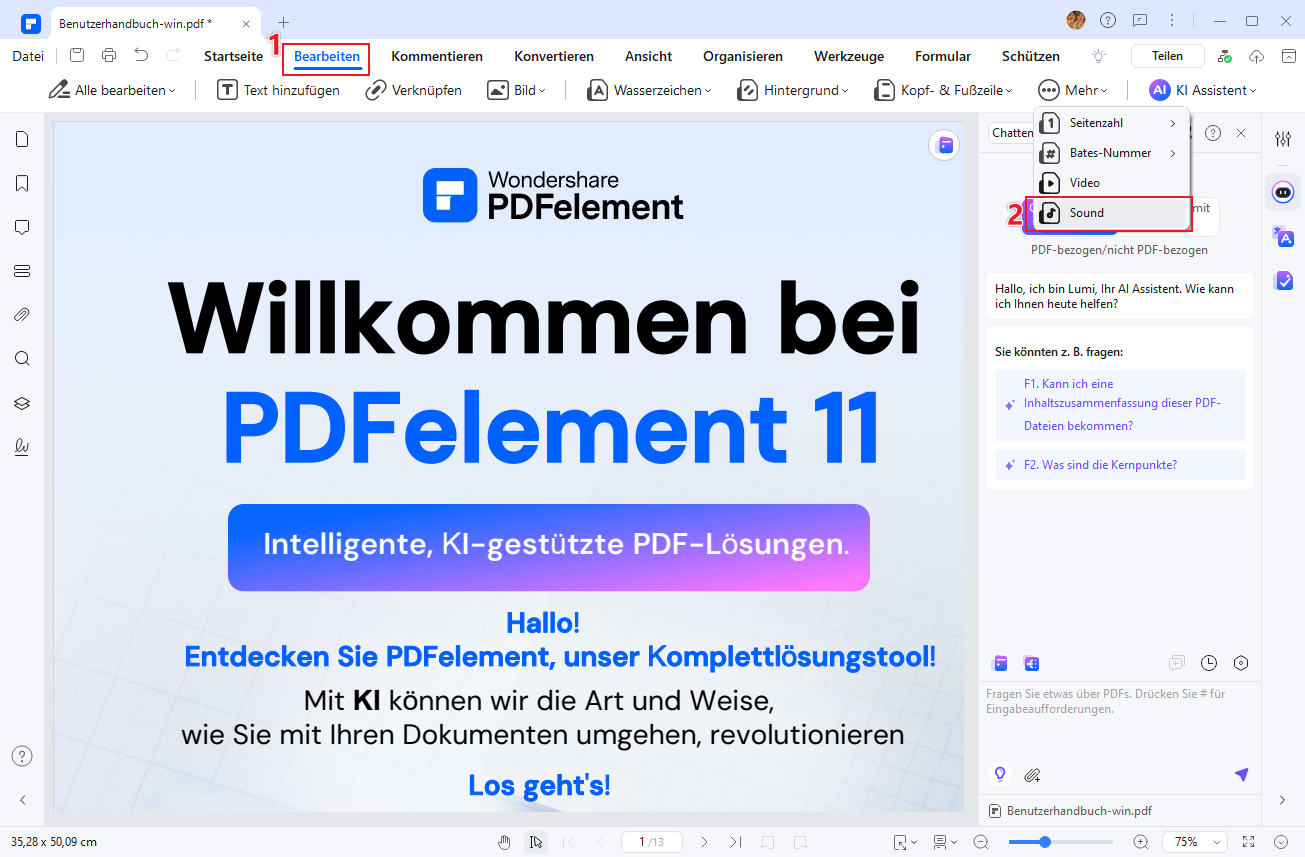Select the hand pan tool in status bar
Screen dimensions: 1305x857
[505, 842]
